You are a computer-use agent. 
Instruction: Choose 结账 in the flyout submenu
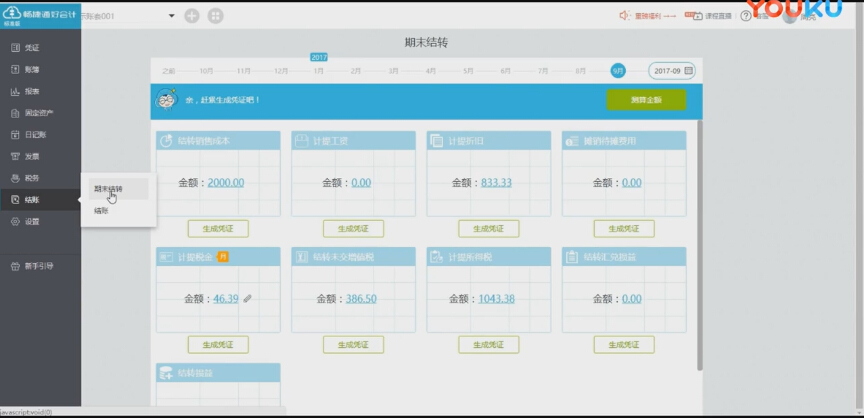(x=102, y=210)
